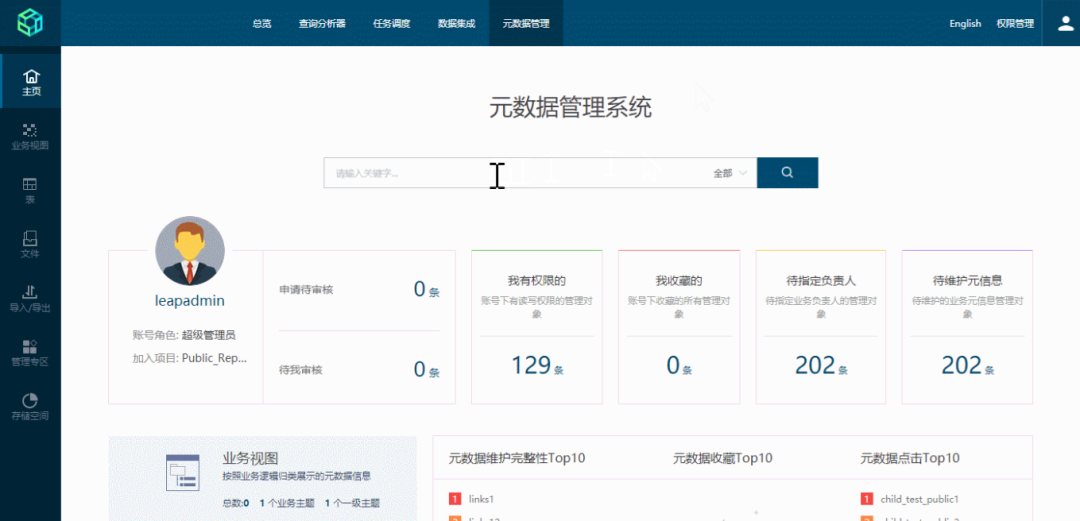Click the cube logo icon

tap(30, 23)
